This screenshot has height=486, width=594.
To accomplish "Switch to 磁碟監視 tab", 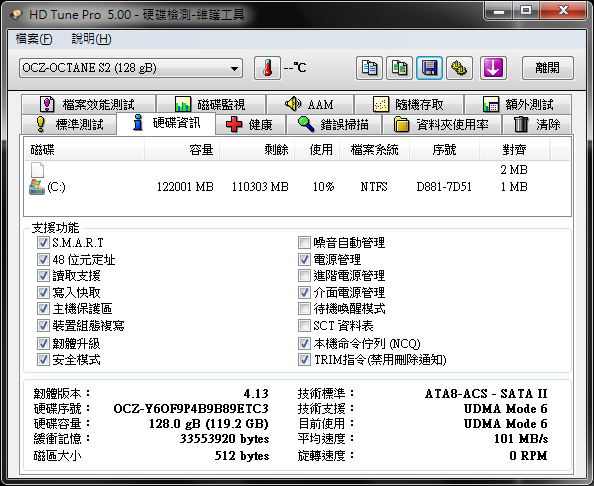I will coord(211,104).
